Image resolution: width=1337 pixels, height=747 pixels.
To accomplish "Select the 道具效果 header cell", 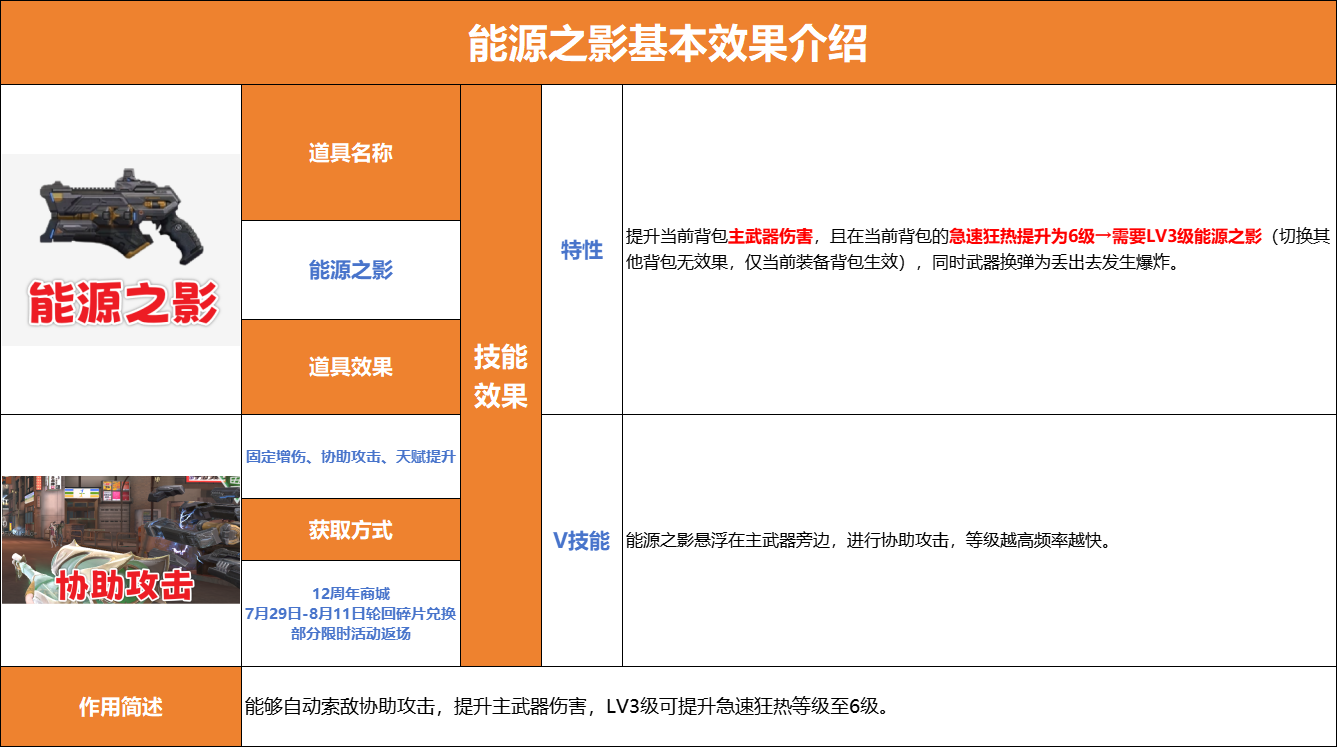I will click(x=351, y=367).
